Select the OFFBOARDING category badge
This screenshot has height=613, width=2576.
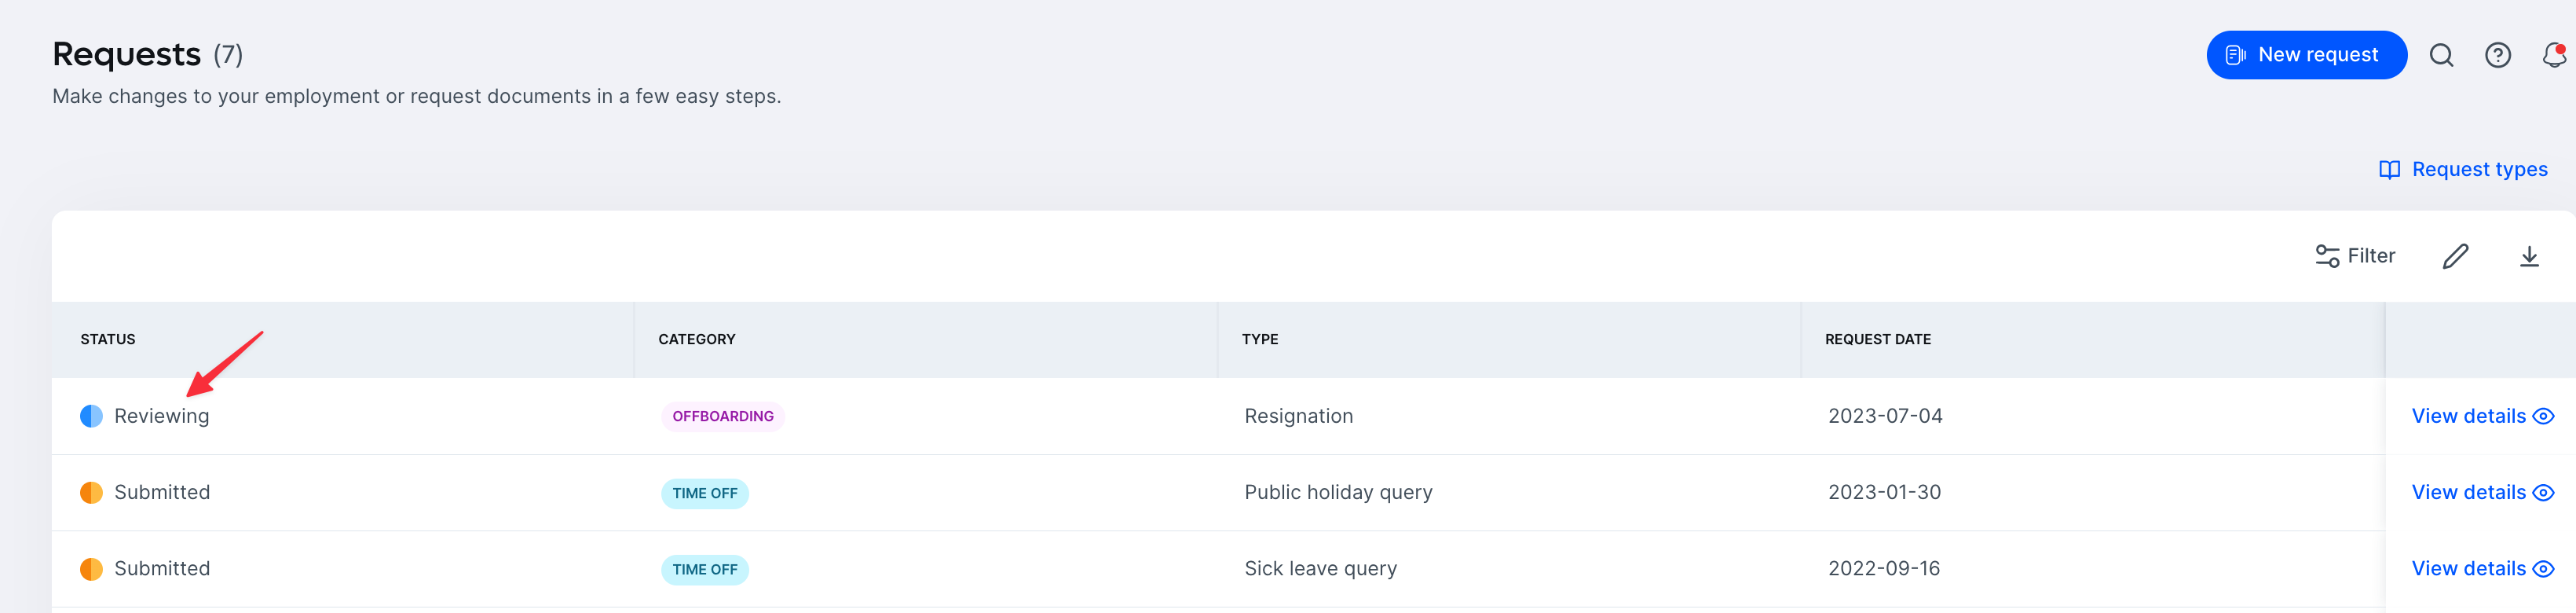point(722,416)
